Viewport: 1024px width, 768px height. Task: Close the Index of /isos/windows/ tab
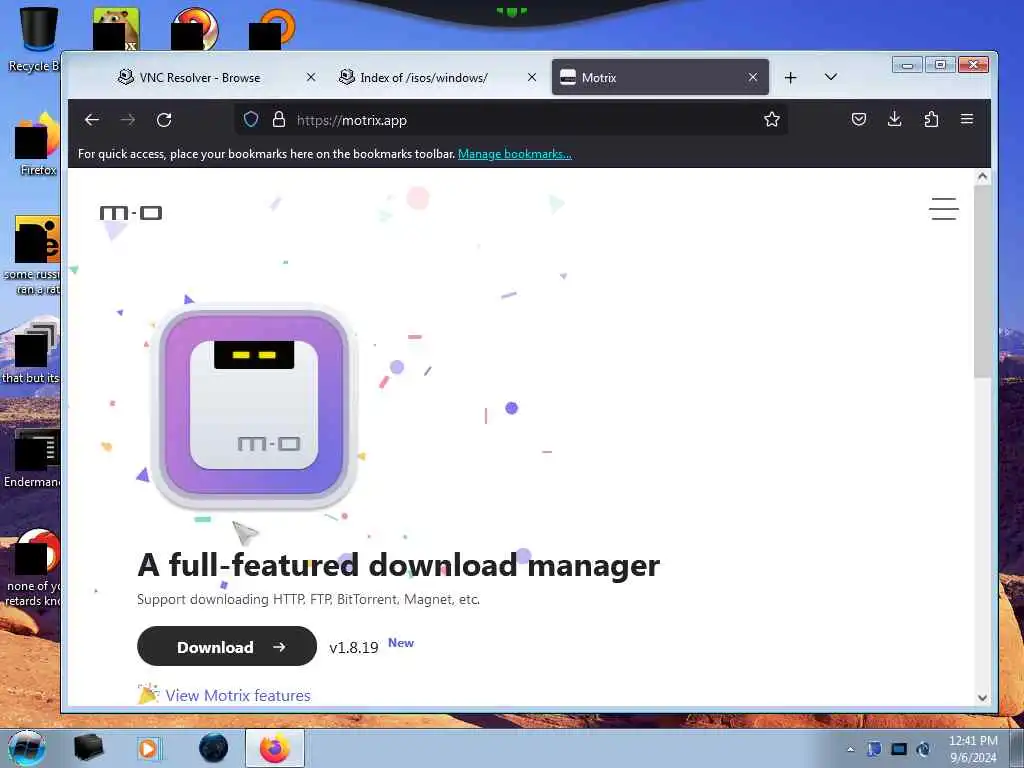tap(532, 77)
